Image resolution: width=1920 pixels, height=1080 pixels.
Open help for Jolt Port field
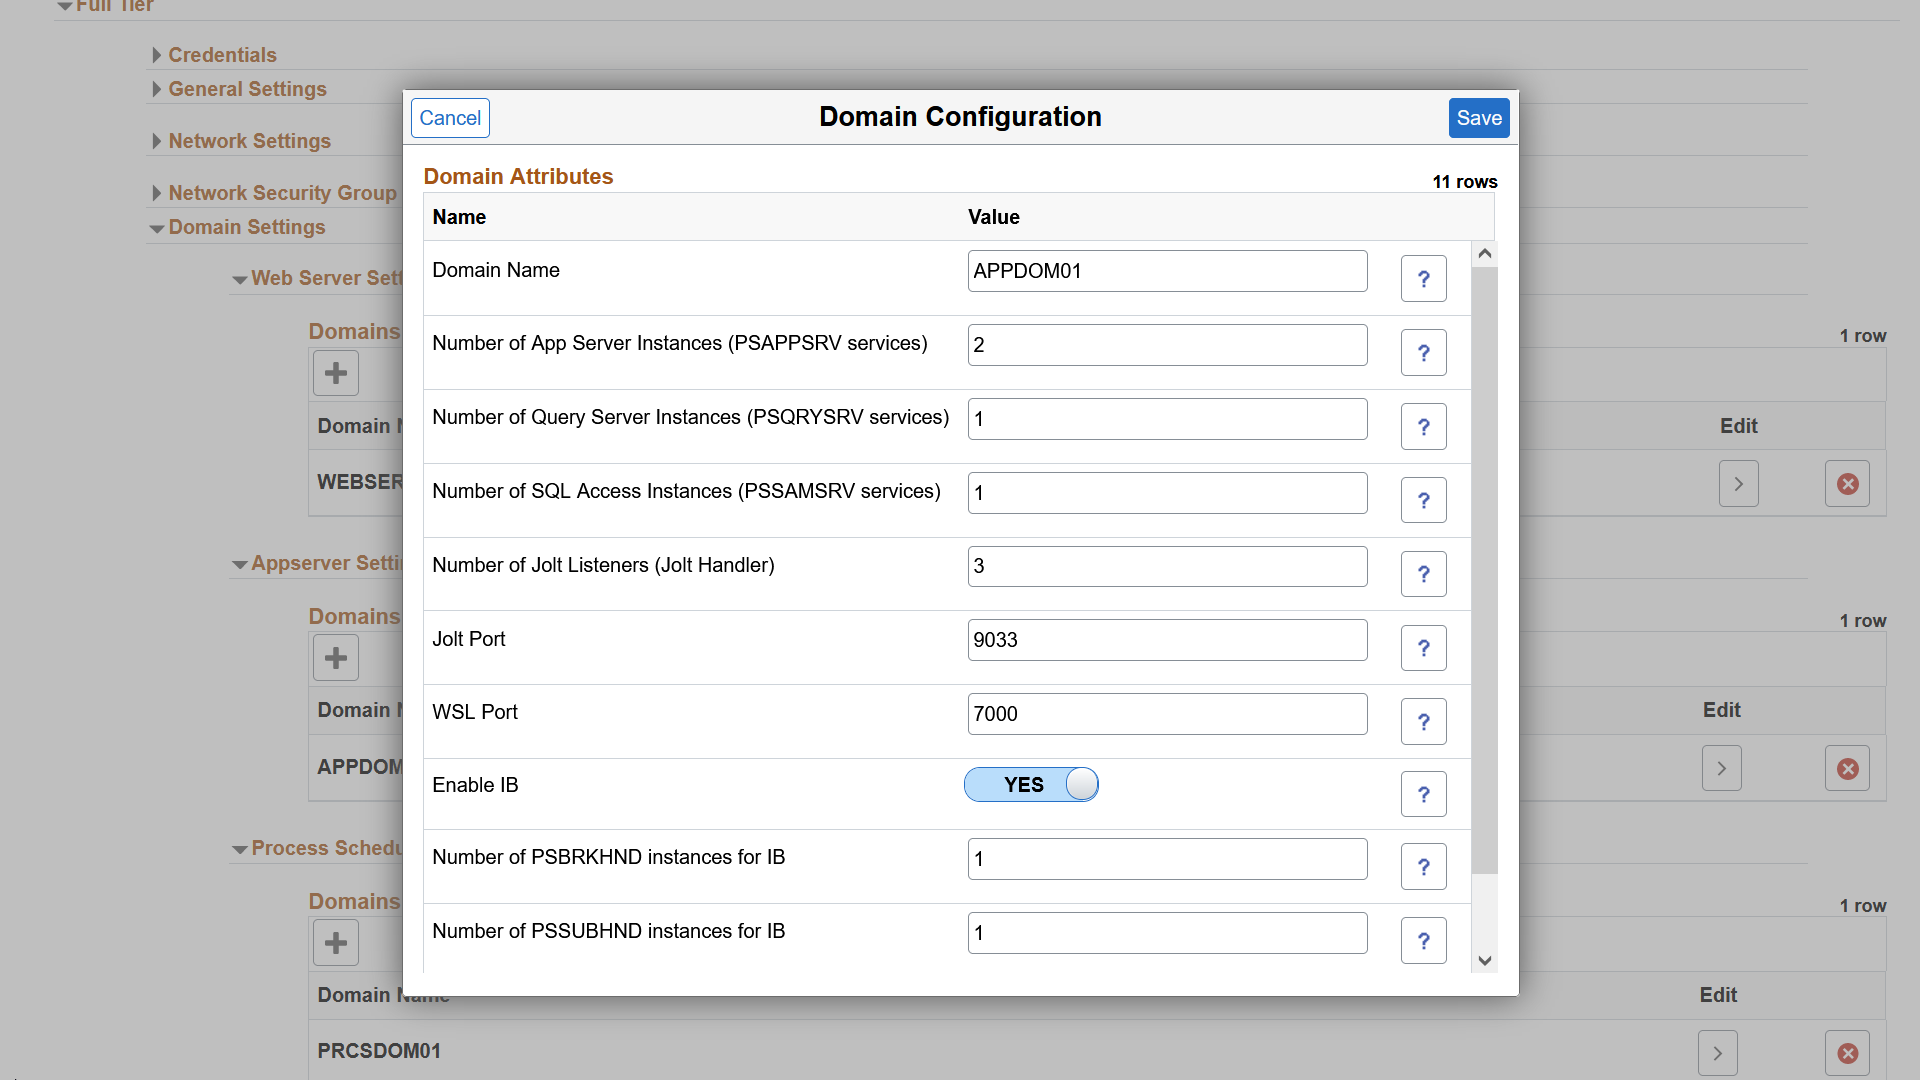click(1423, 648)
